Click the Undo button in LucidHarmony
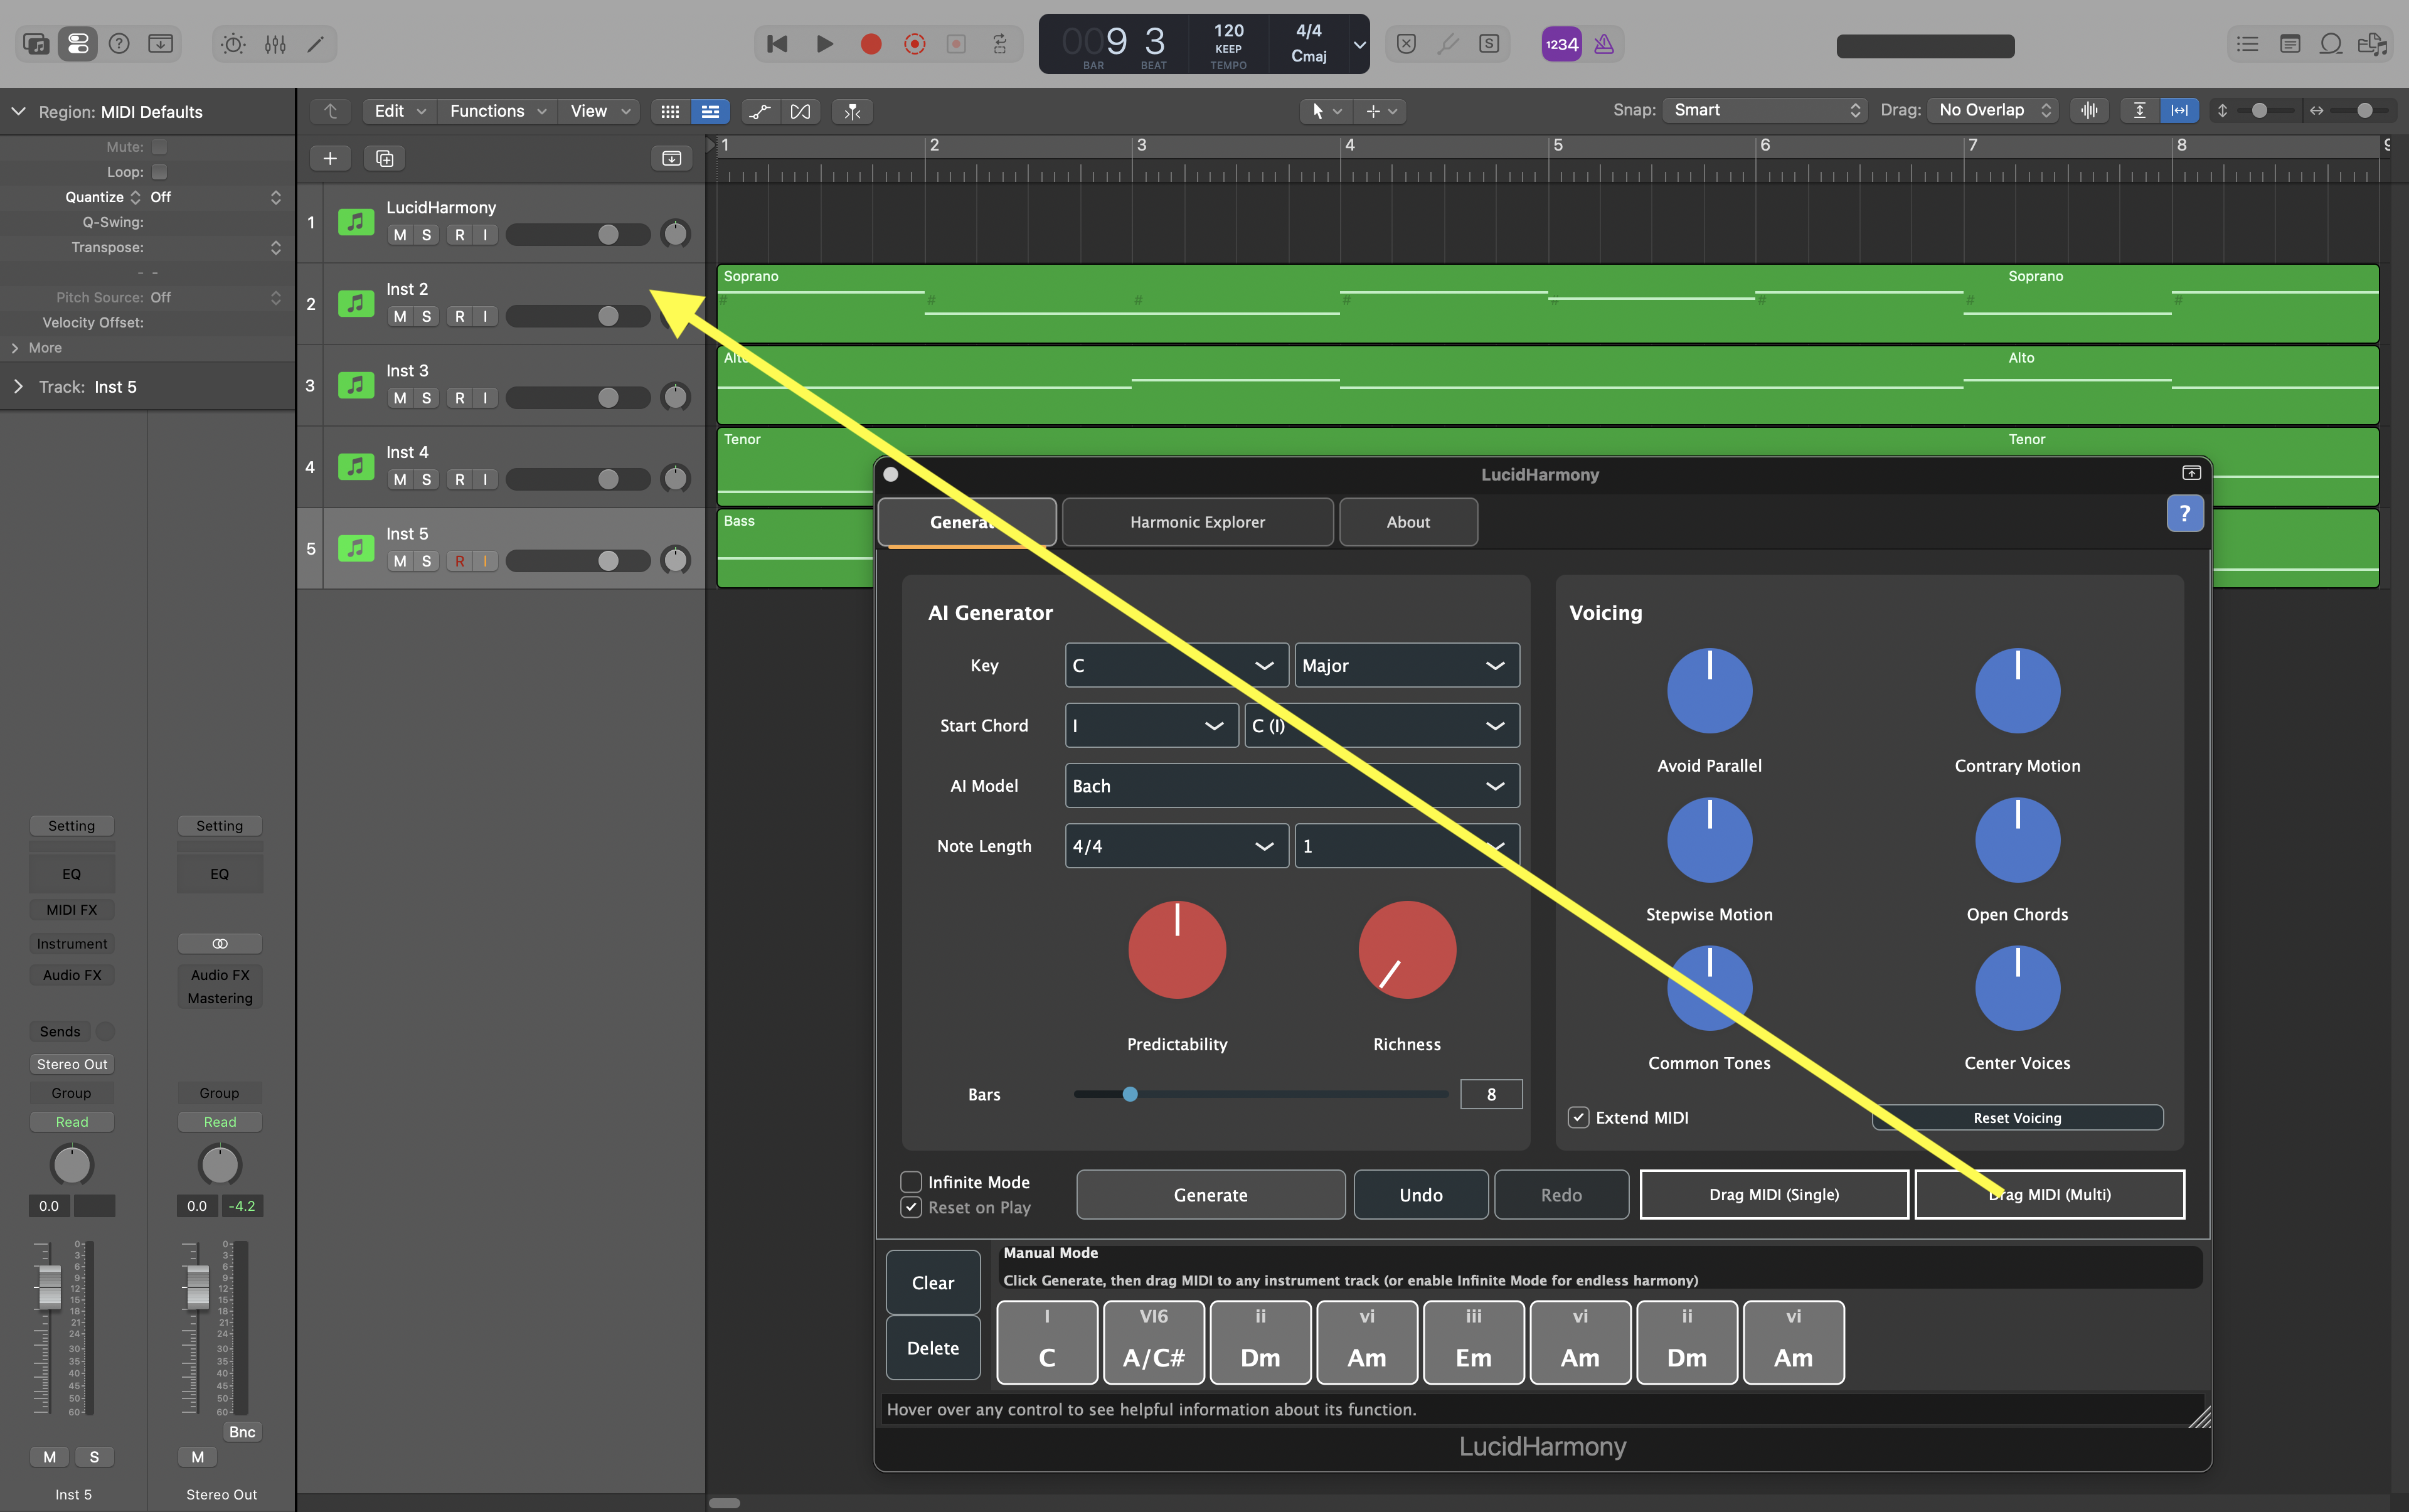The width and height of the screenshot is (2409, 1512). [x=1420, y=1194]
